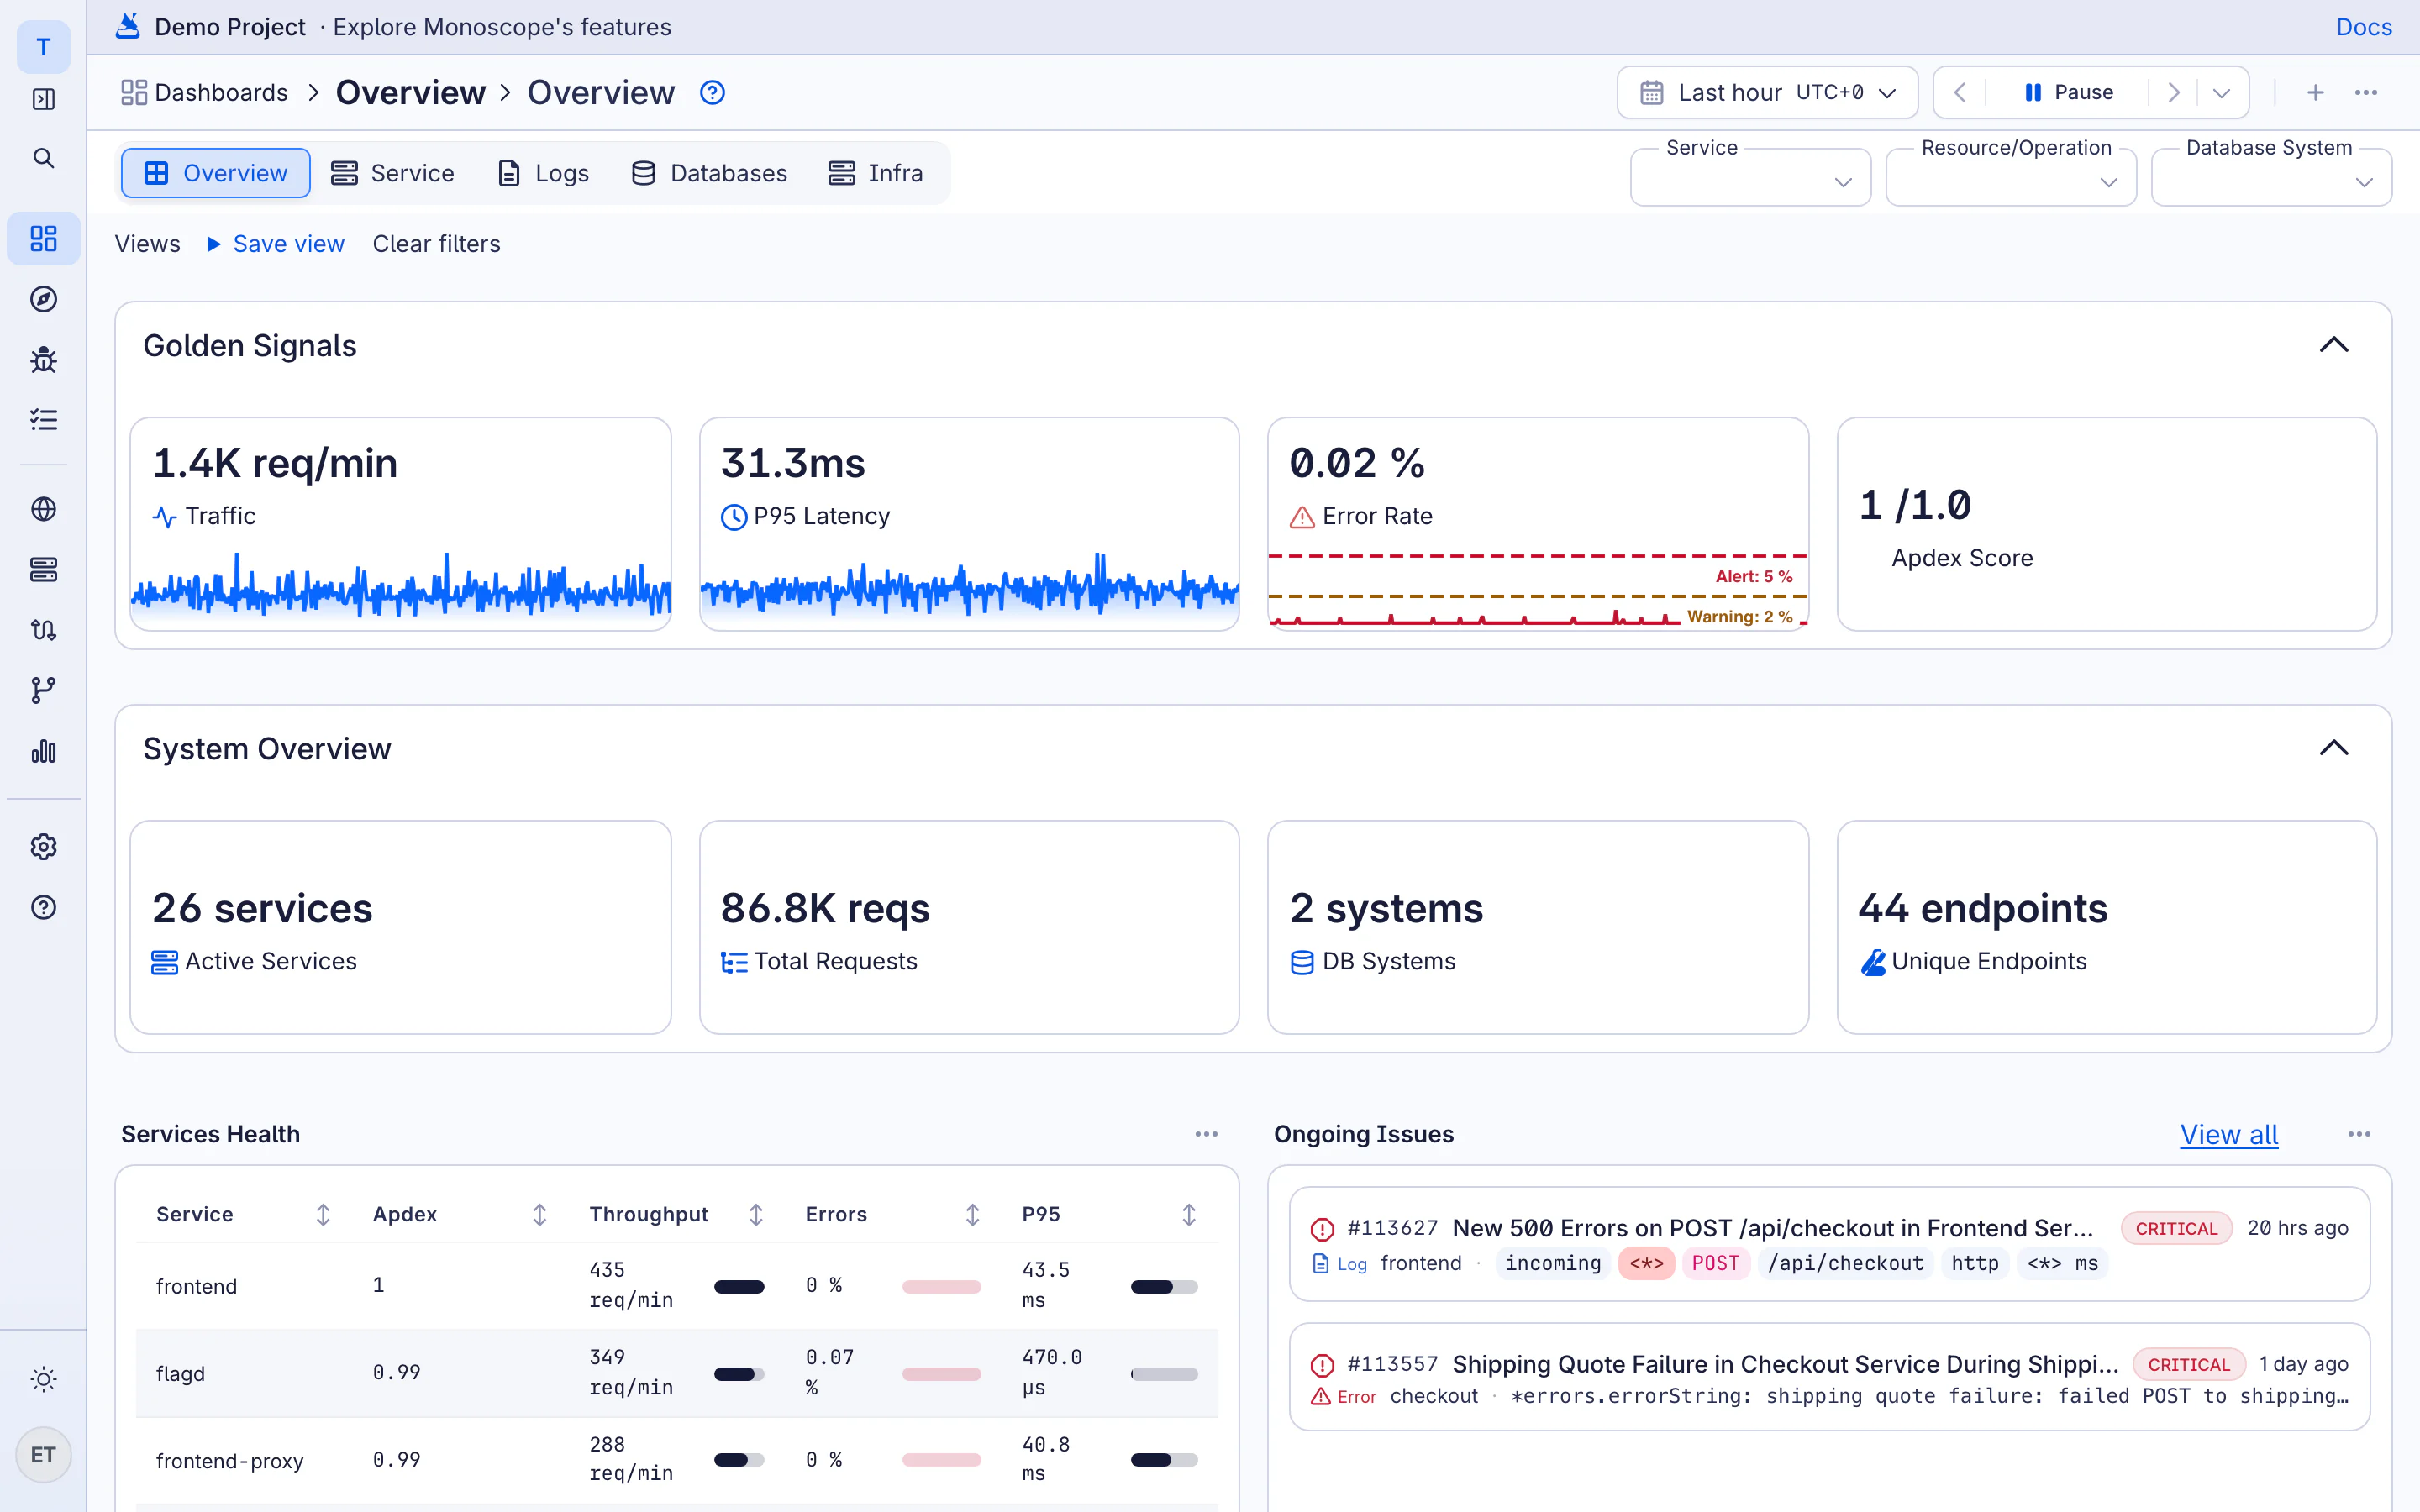Click Clear filters
The height and width of the screenshot is (1512, 2420).
[436, 244]
